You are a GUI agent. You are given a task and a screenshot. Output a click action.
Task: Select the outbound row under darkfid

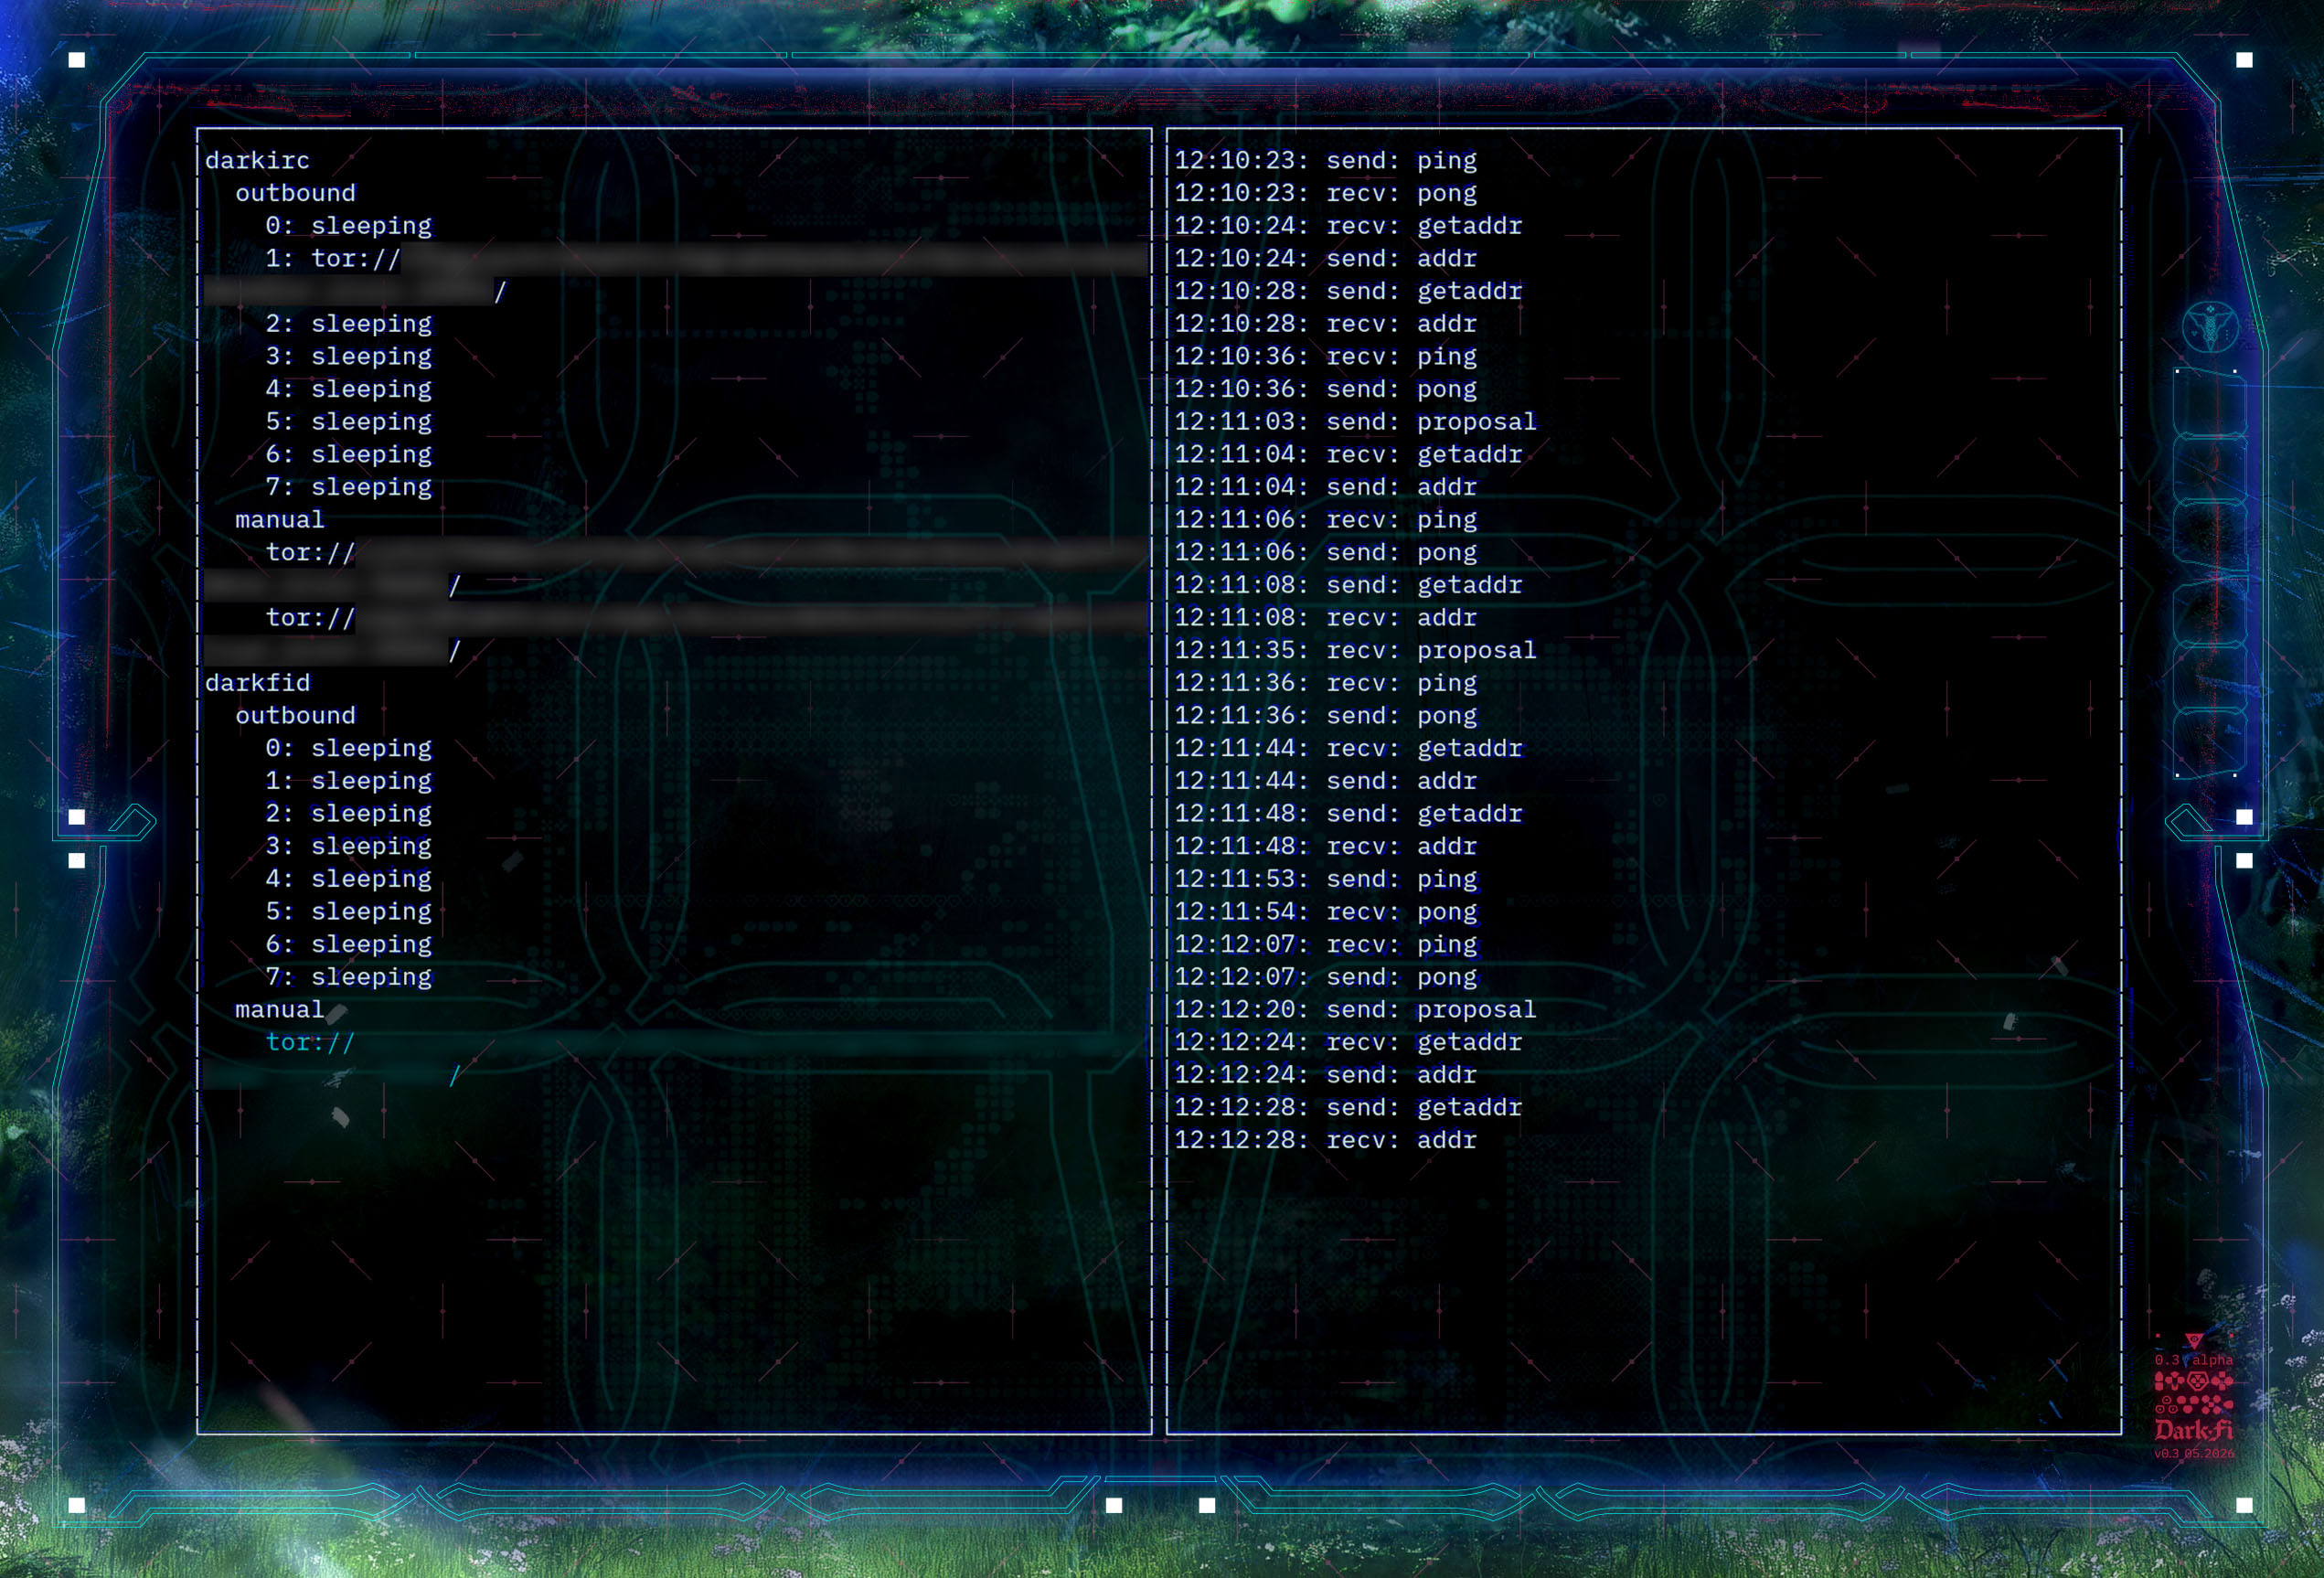[295, 716]
